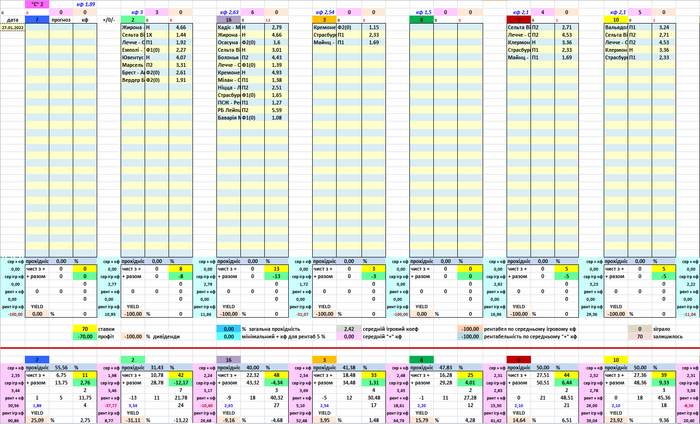Click the +/0/- header cell
700x424 pixels.
(108, 20)
